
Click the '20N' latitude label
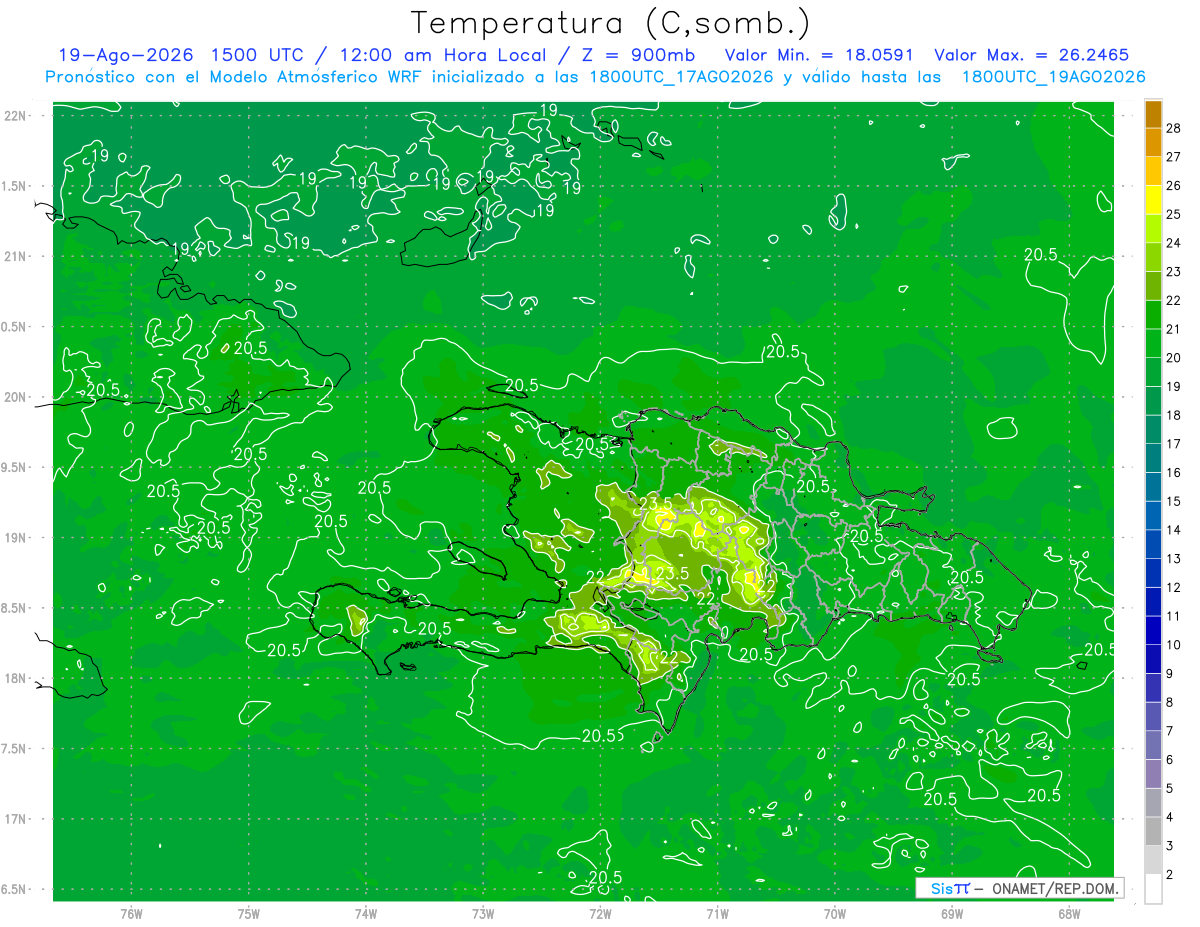tap(16, 397)
